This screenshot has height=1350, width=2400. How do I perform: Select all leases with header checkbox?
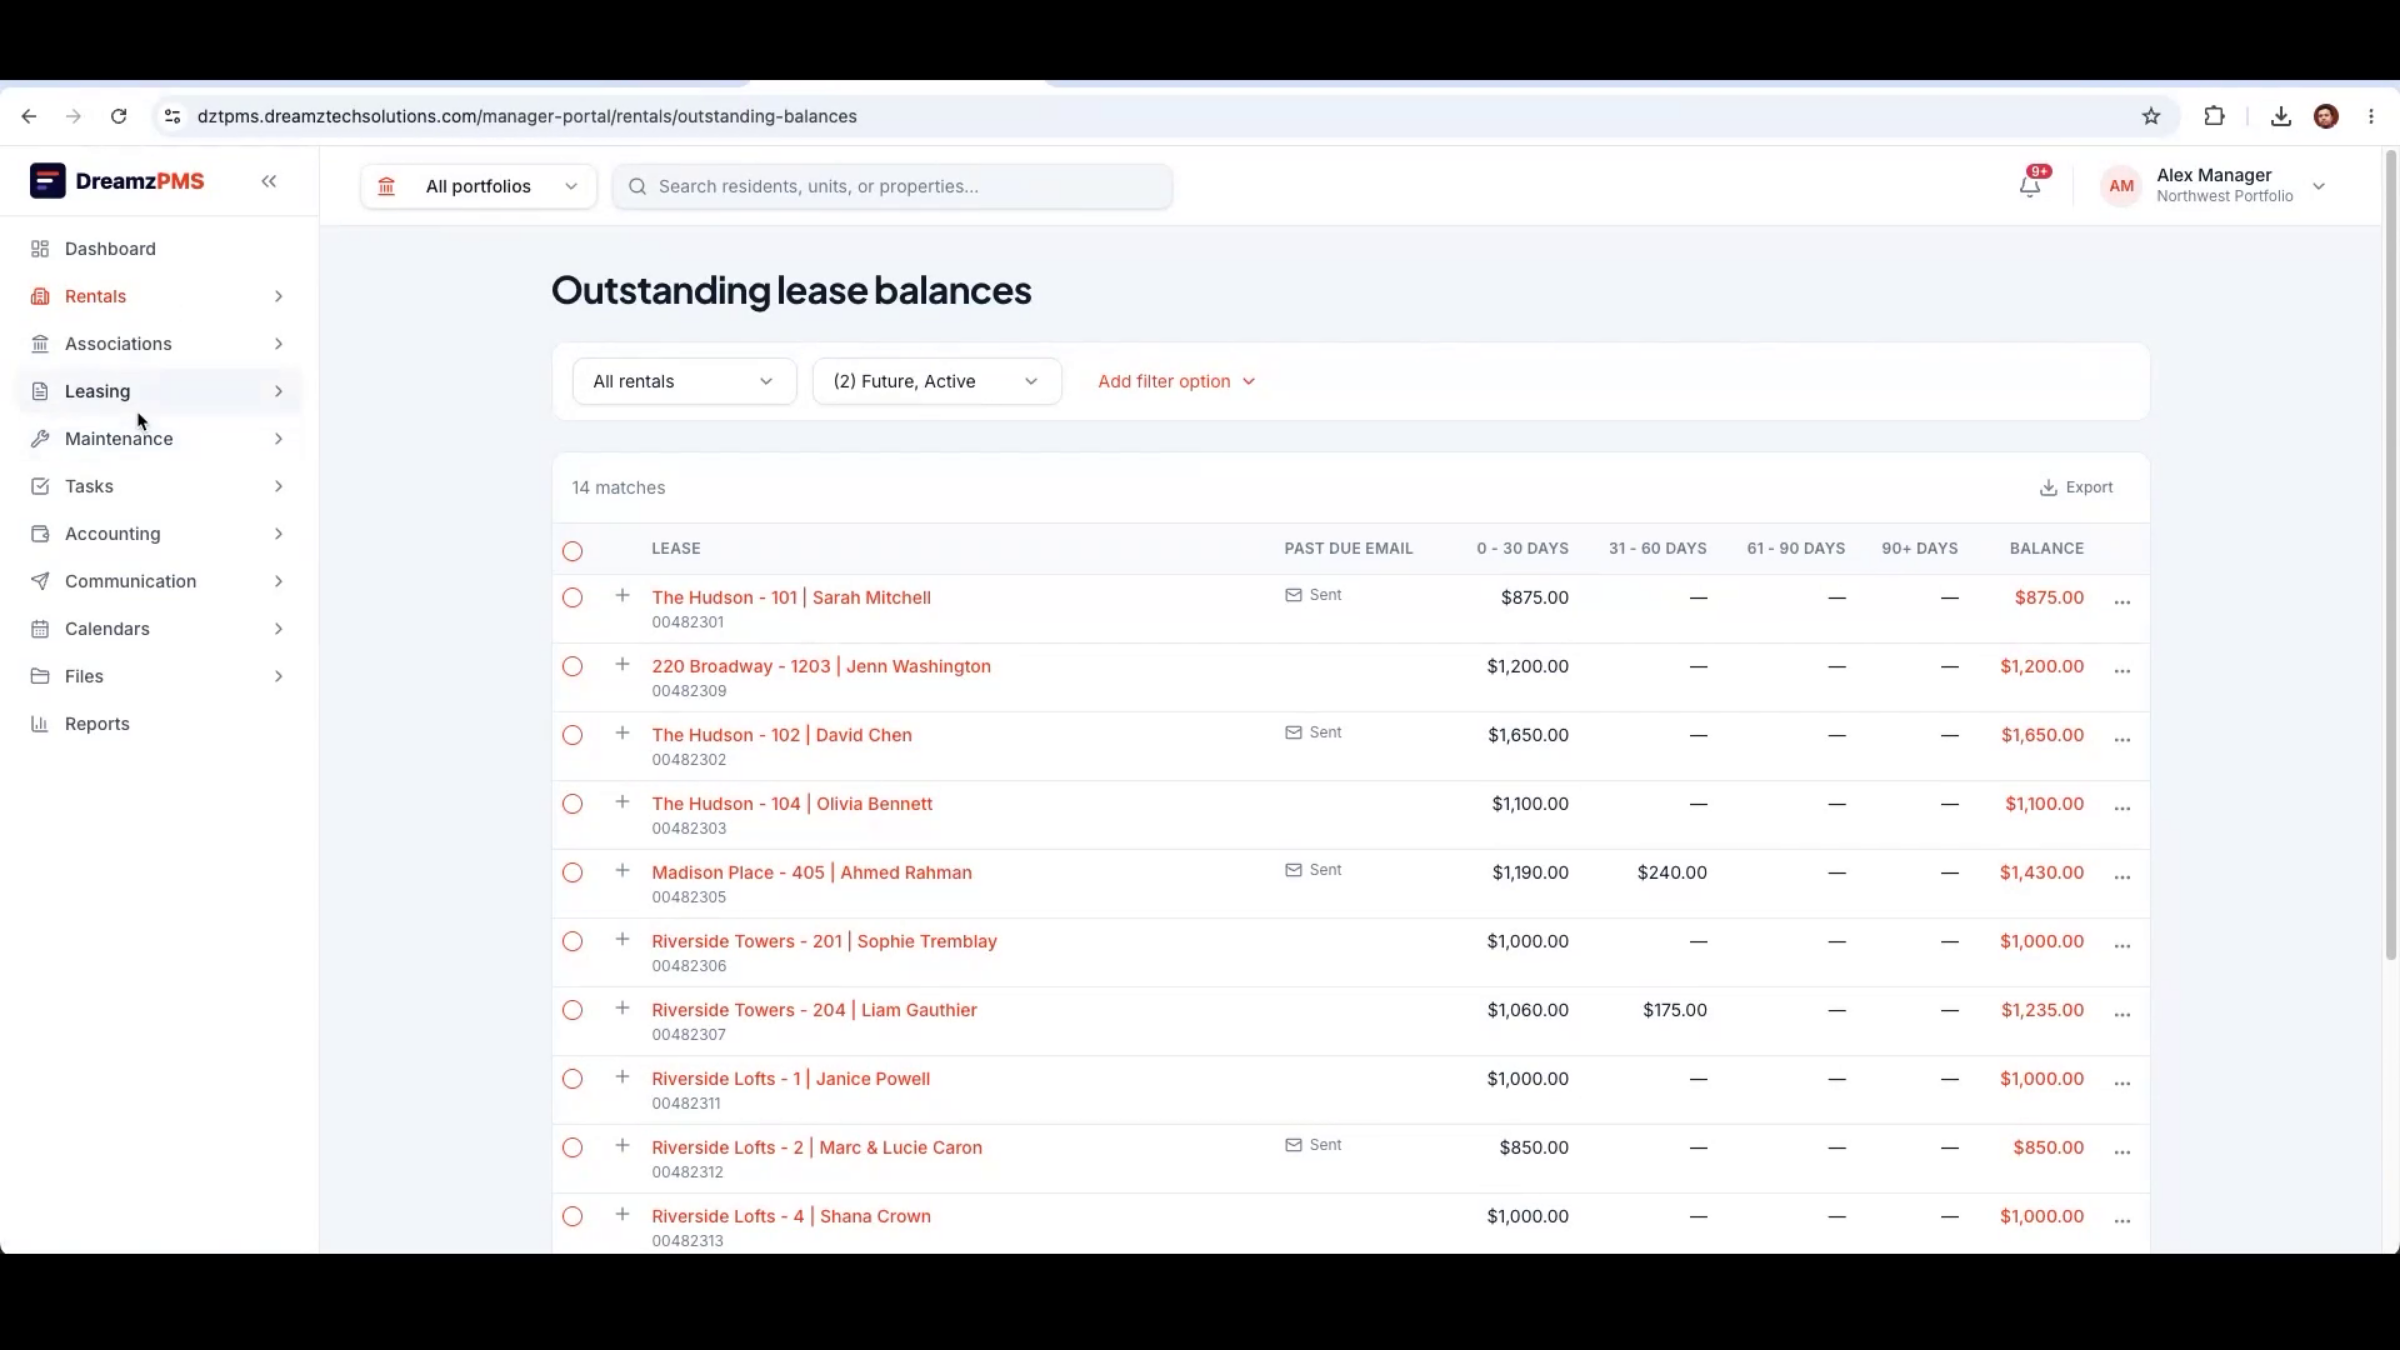572,551
